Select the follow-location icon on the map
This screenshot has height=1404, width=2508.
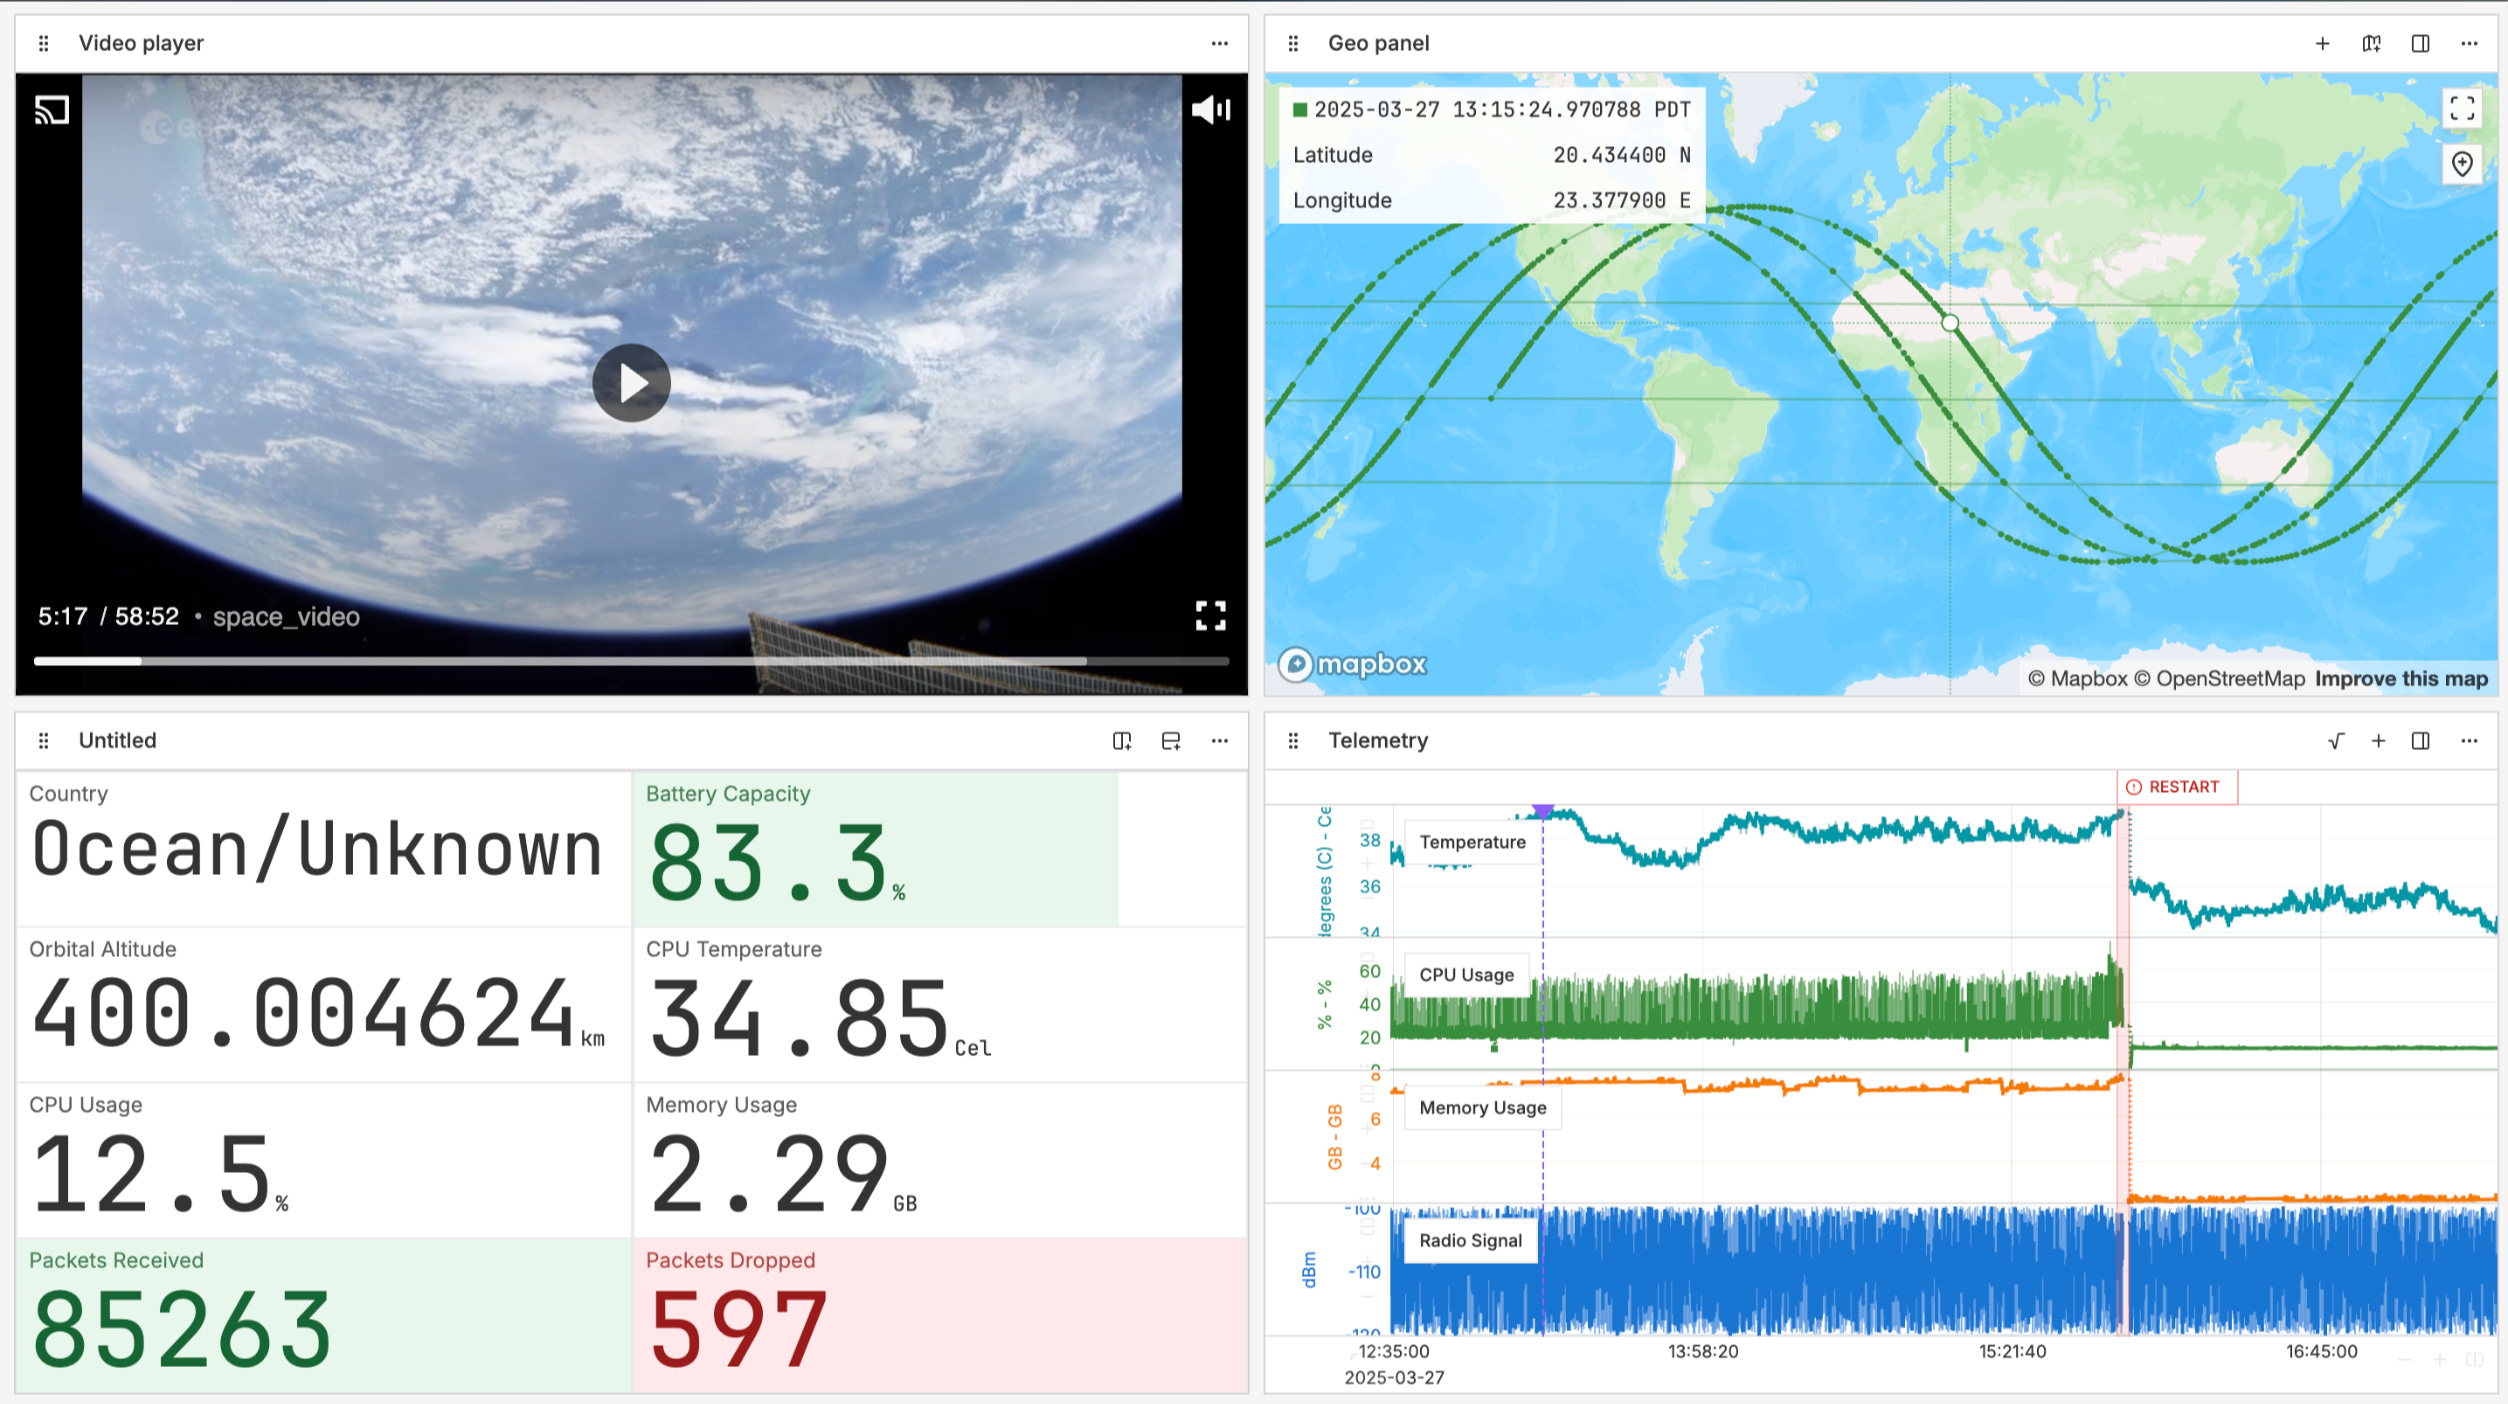click(2463, 165)
